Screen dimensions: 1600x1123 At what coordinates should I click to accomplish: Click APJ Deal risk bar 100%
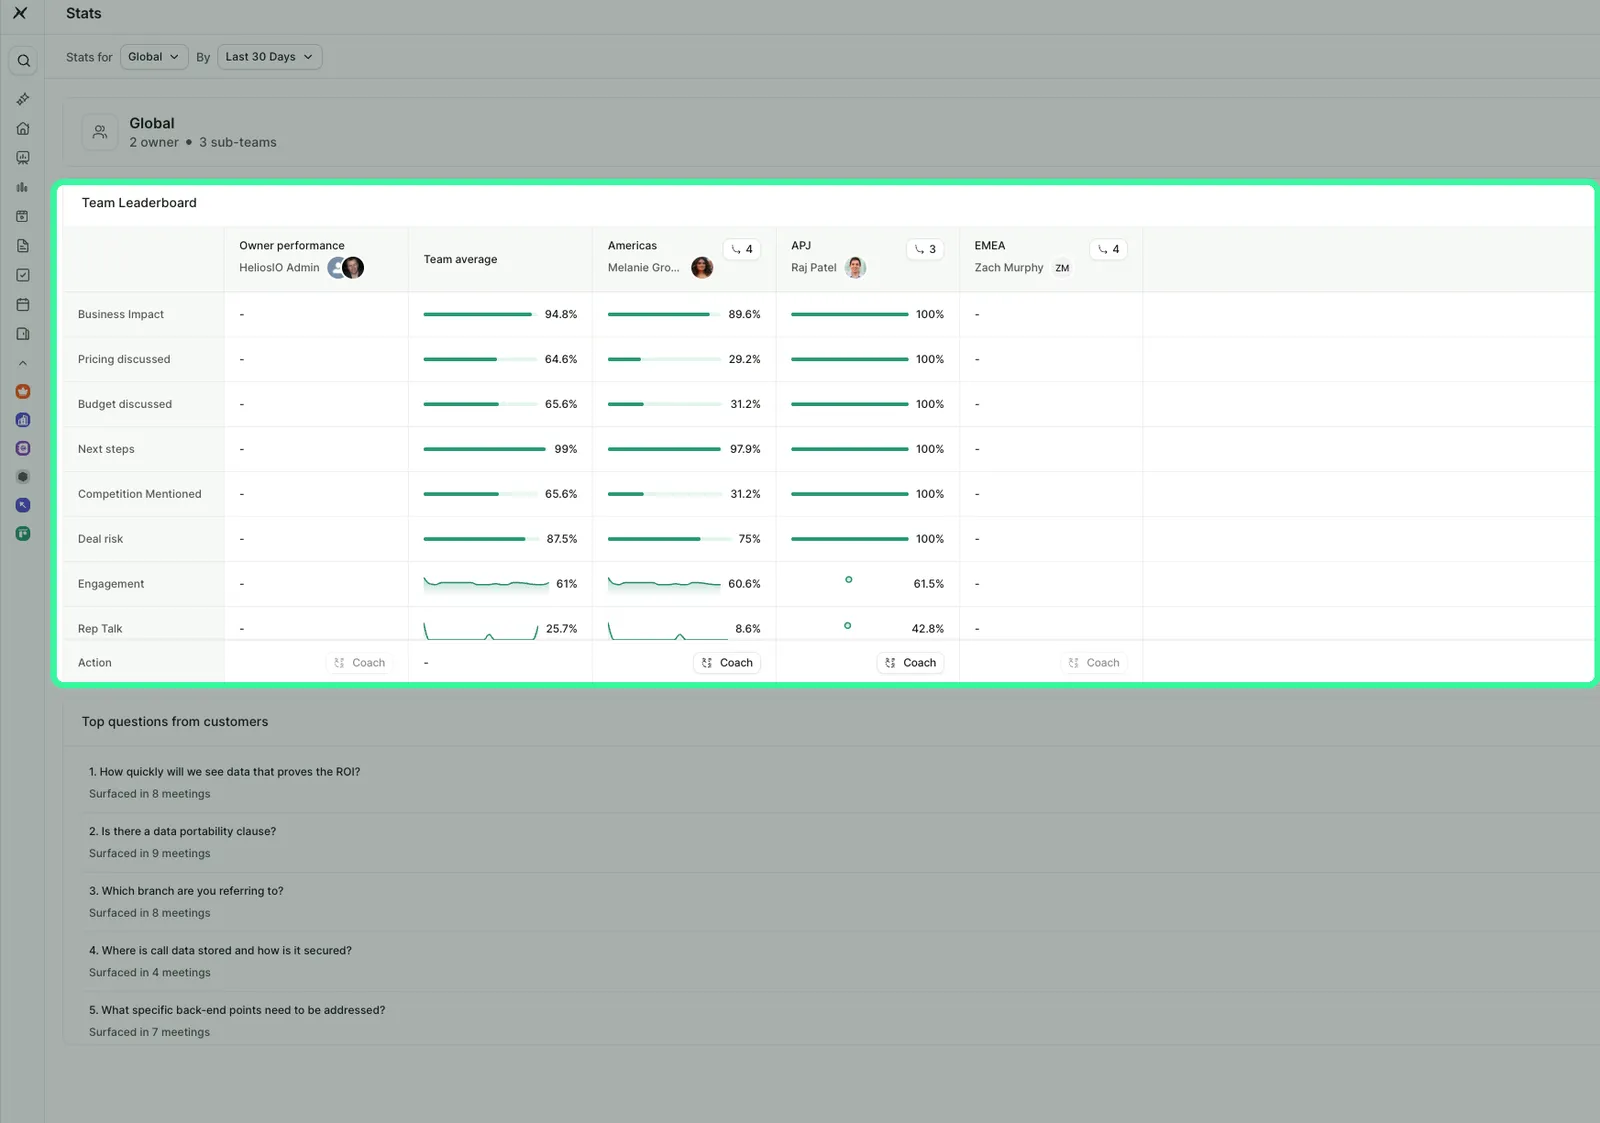tap(849, 539)
